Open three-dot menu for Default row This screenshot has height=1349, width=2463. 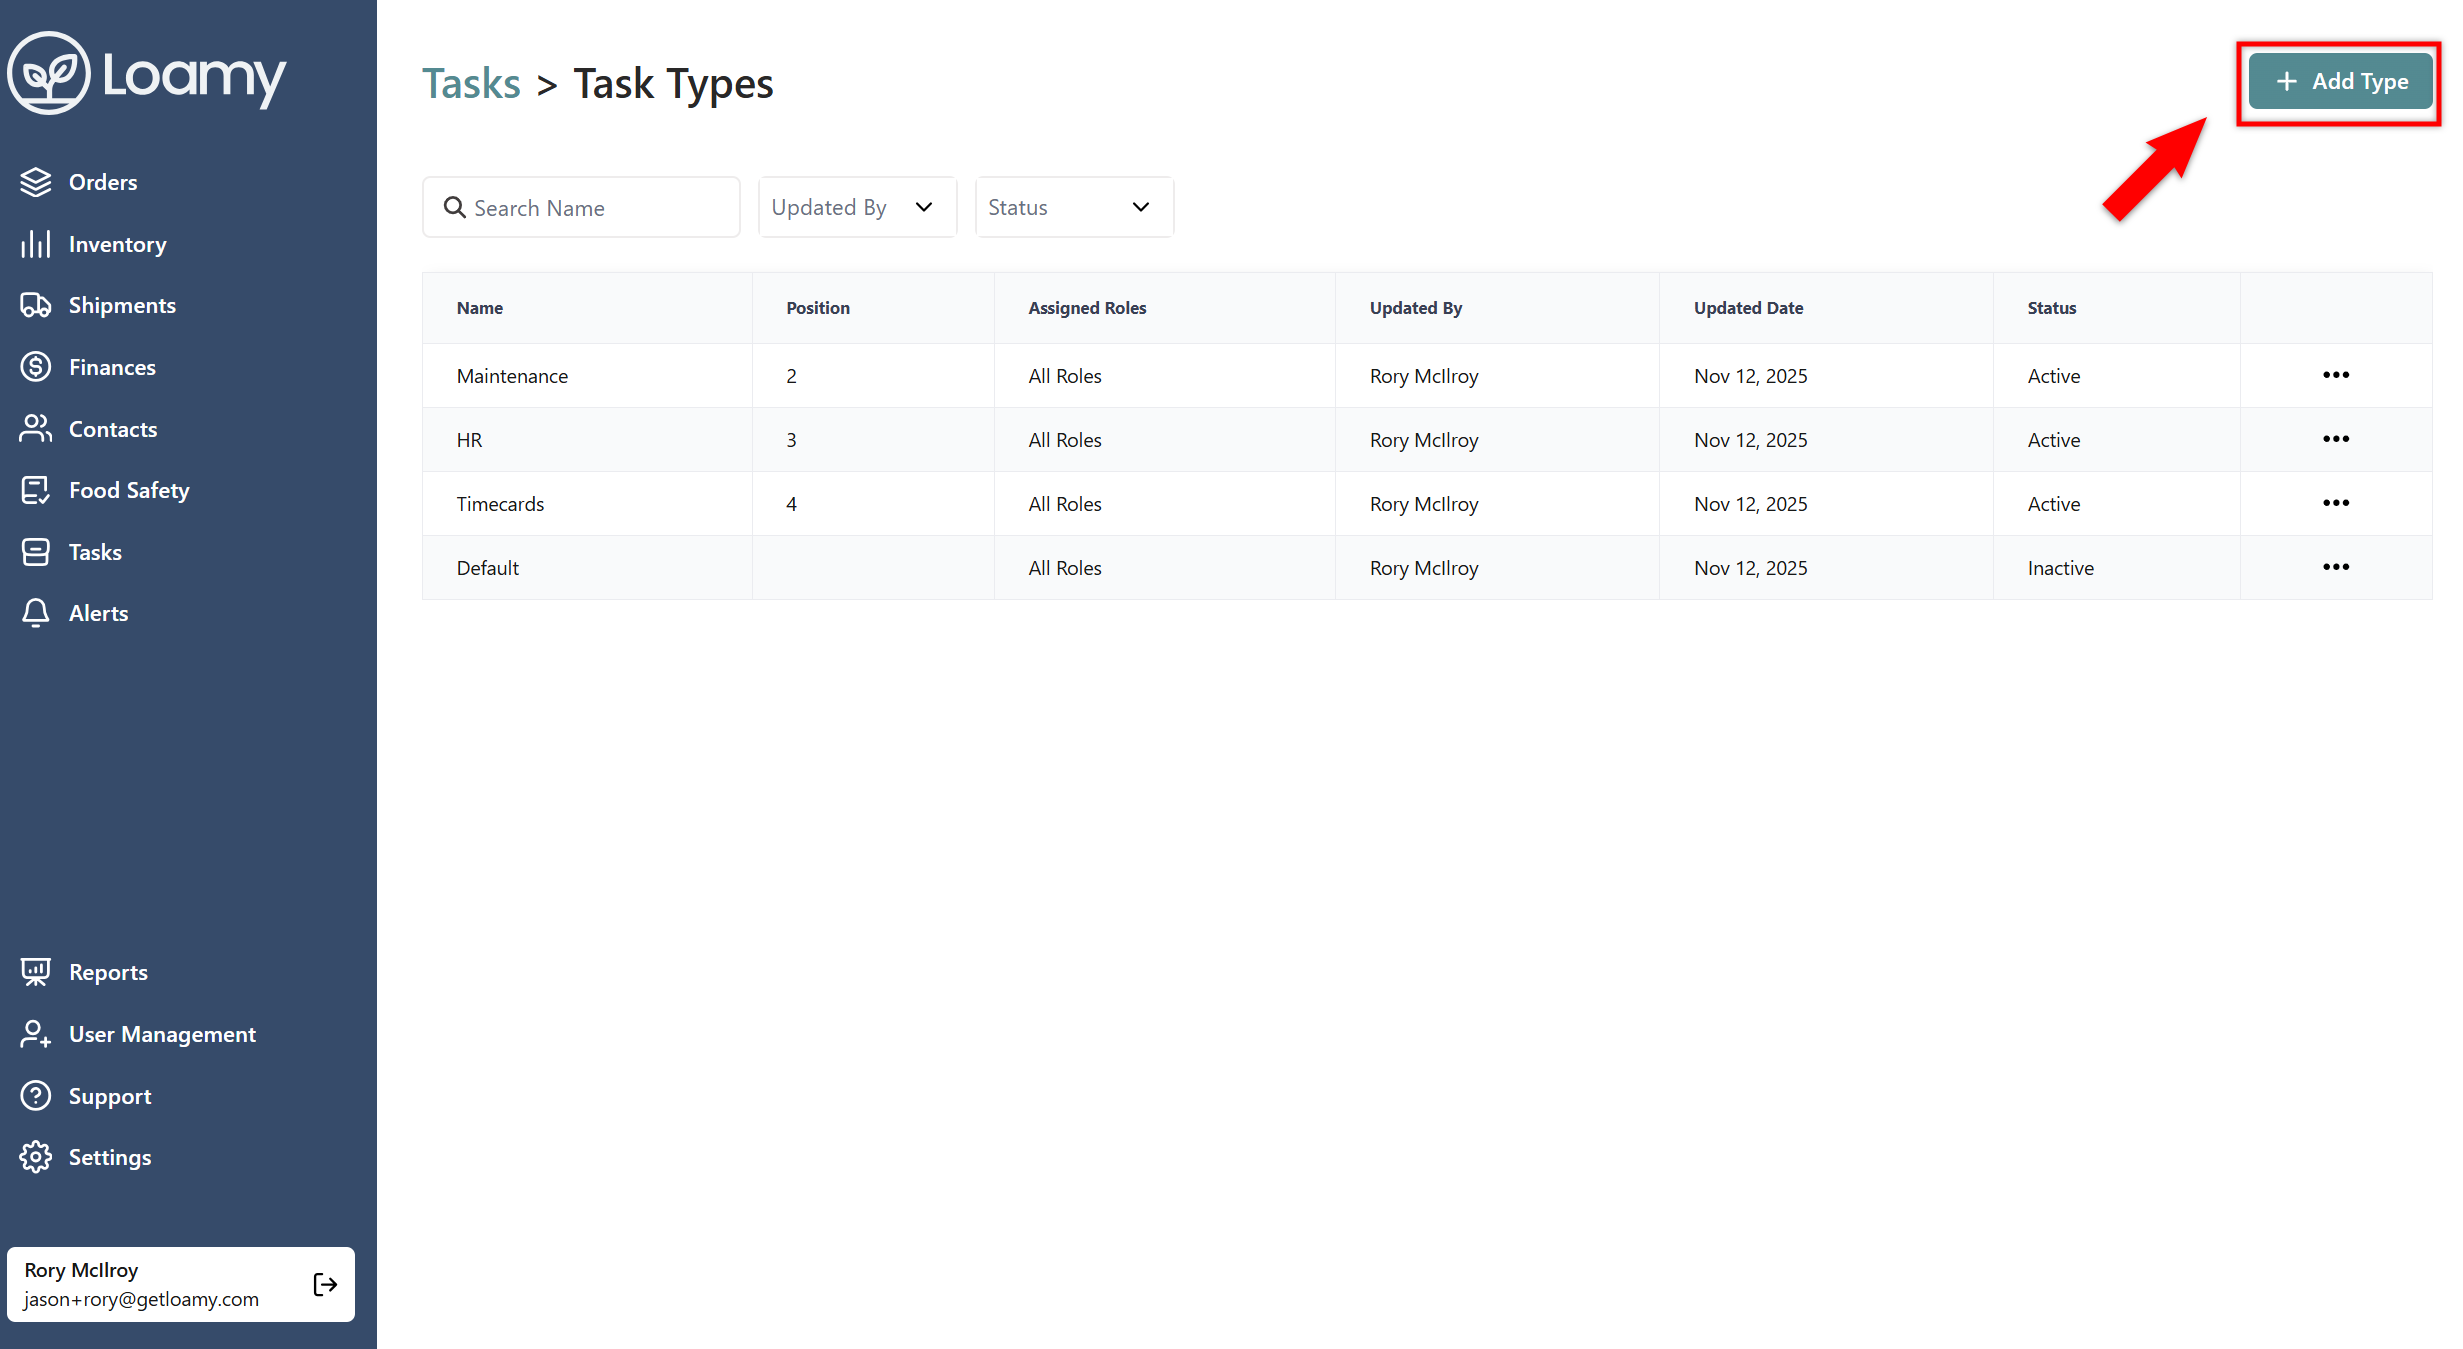(2335, 567)
